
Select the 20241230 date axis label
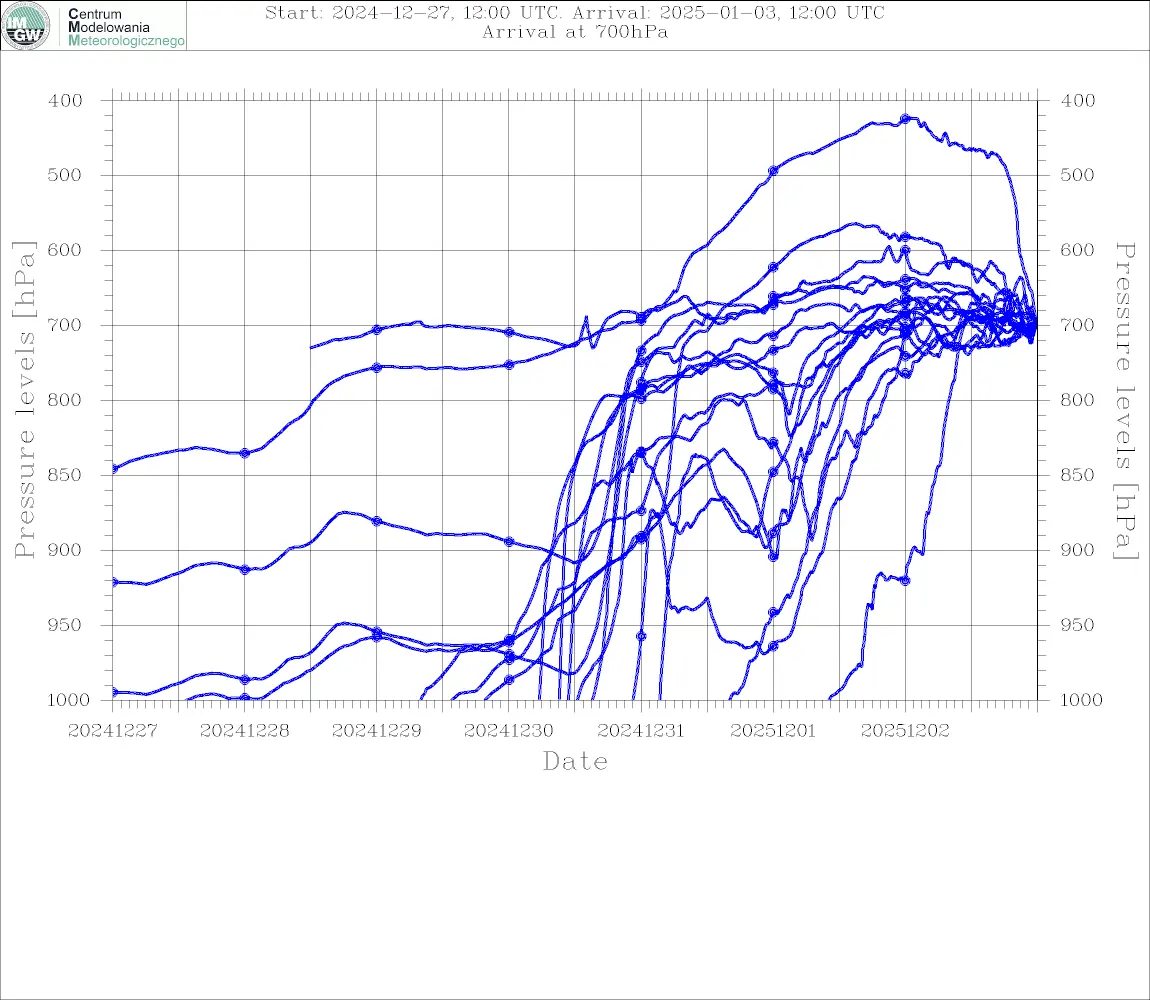(509, 731)
